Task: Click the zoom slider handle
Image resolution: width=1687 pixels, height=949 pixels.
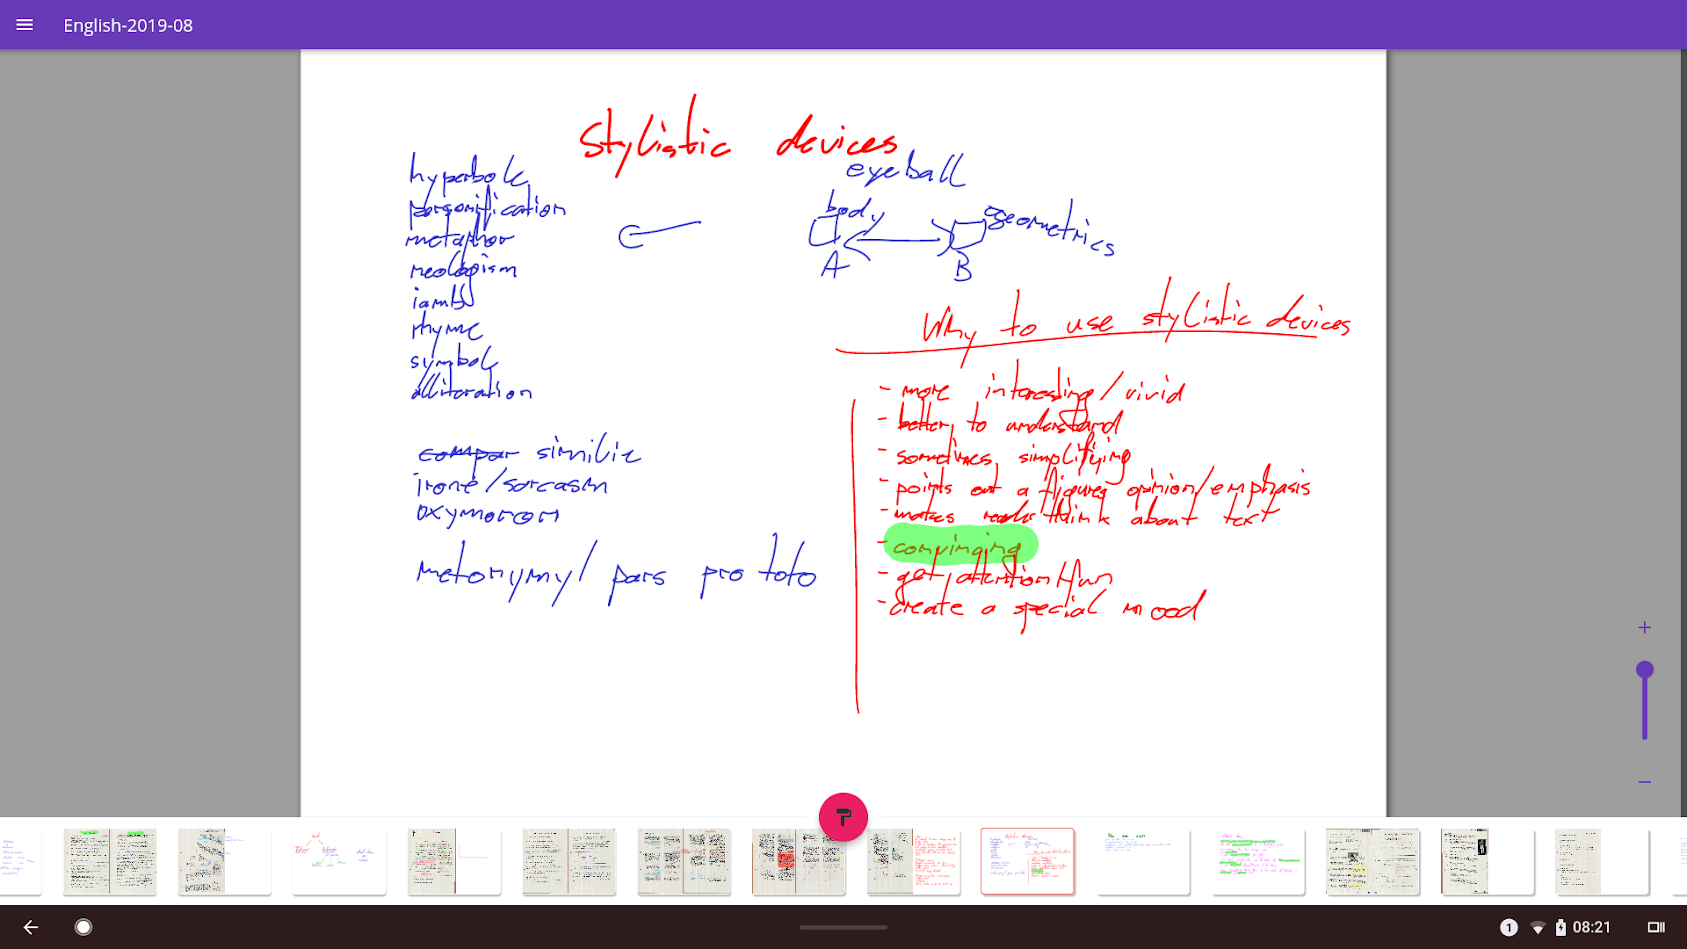Action: click(x=1644, y=670)
